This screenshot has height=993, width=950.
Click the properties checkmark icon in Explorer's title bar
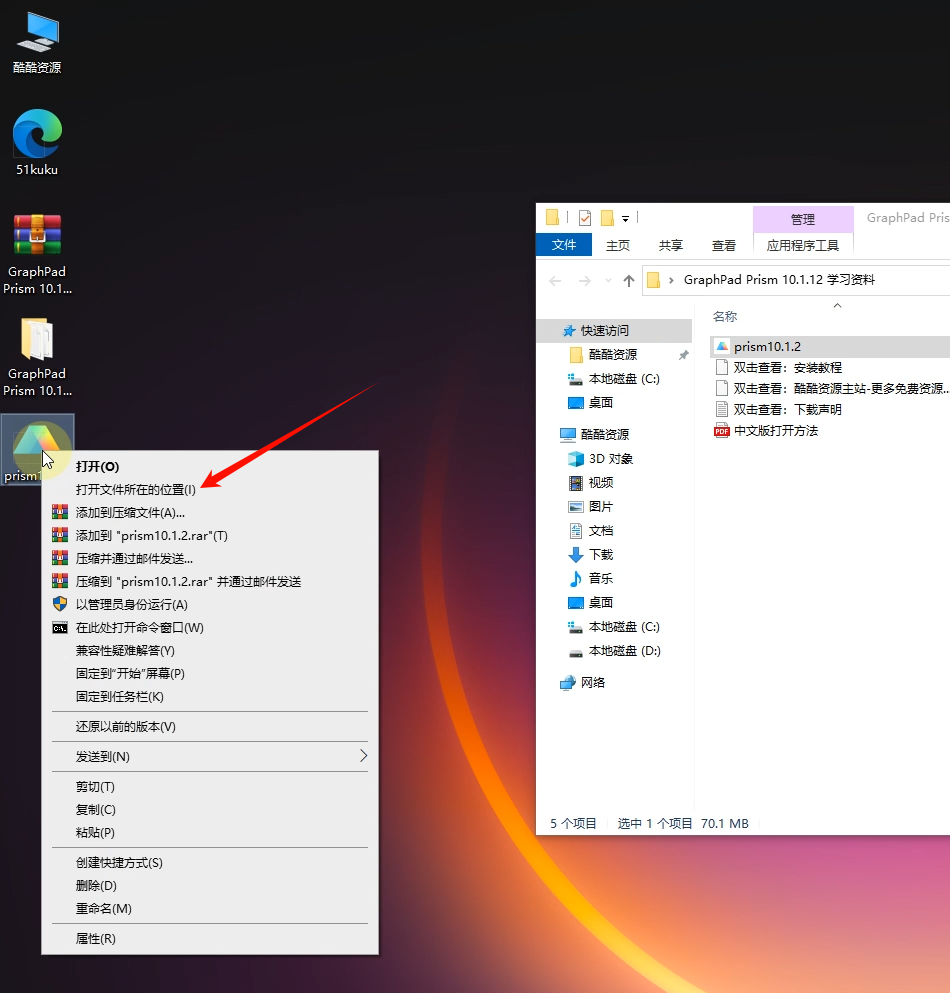click(x=585, y=218)
